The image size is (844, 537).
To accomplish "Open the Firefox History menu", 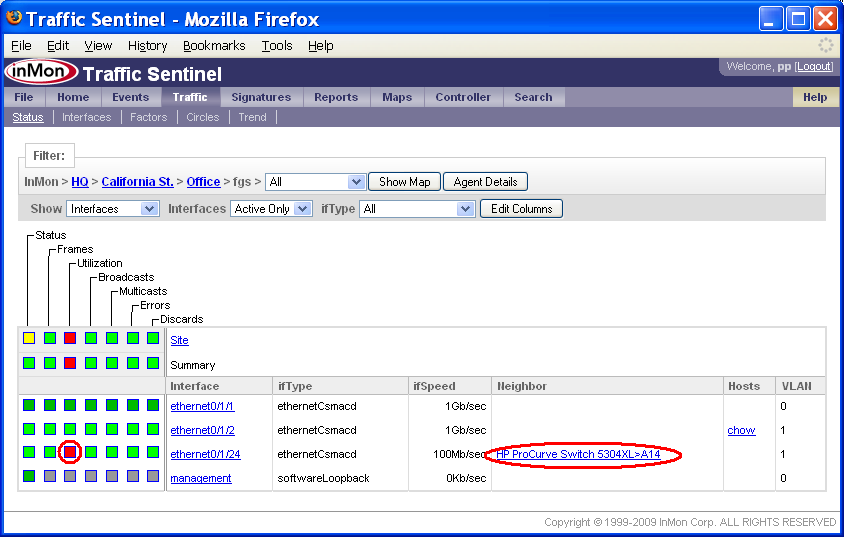I will (x=147, y=46).
